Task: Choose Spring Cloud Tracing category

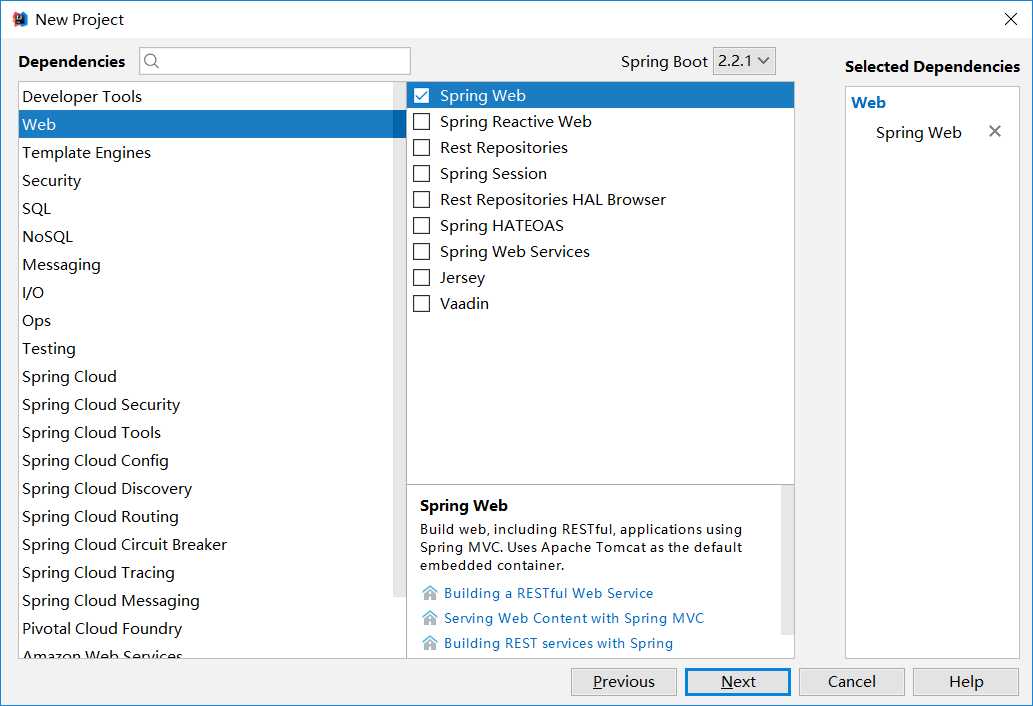Action: (206, 572)
